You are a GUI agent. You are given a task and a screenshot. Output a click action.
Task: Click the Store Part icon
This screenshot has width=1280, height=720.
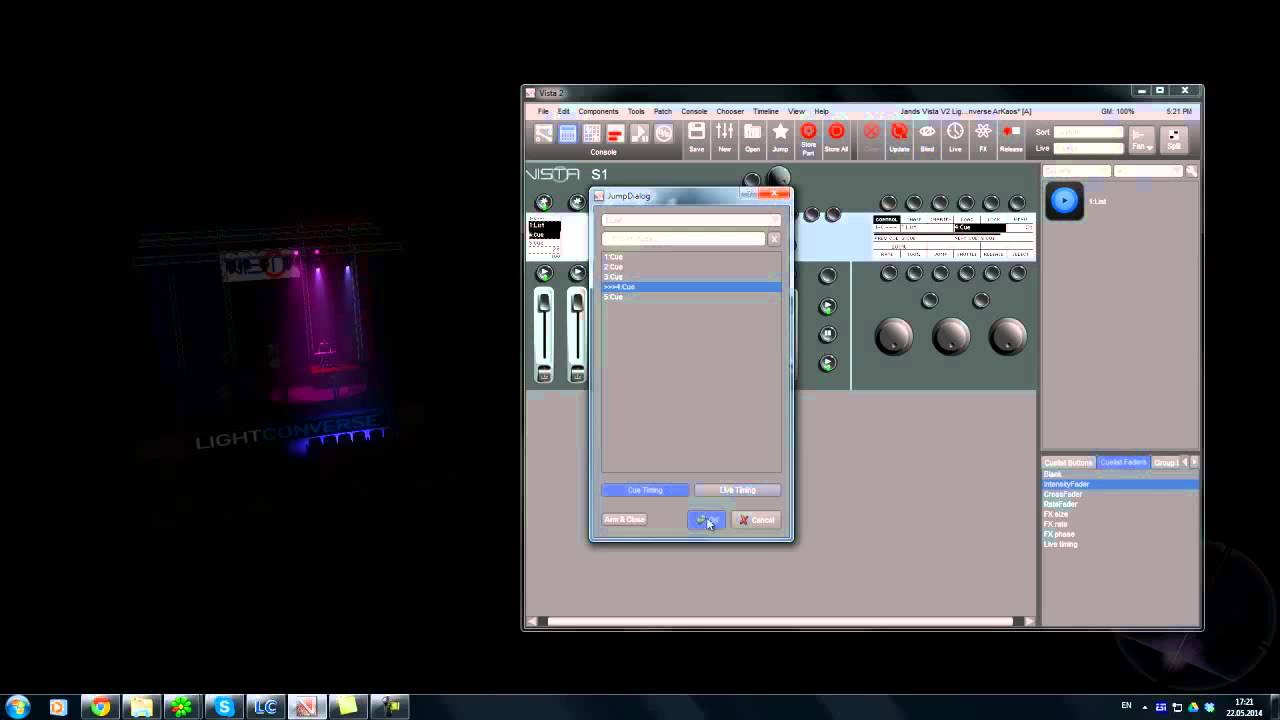click(x=808, y=138)
